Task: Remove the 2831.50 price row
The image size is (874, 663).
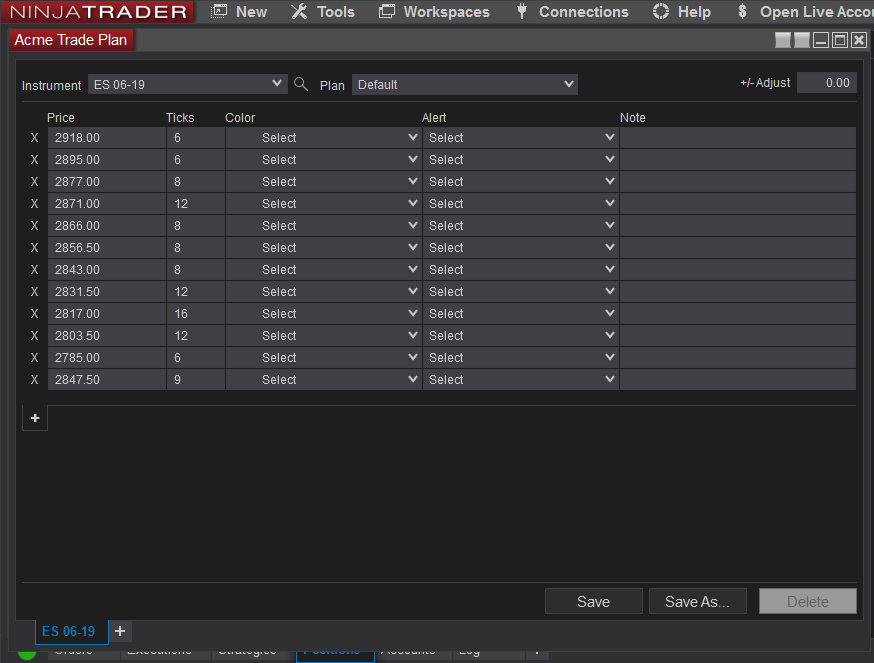Action: click(35, 292)
